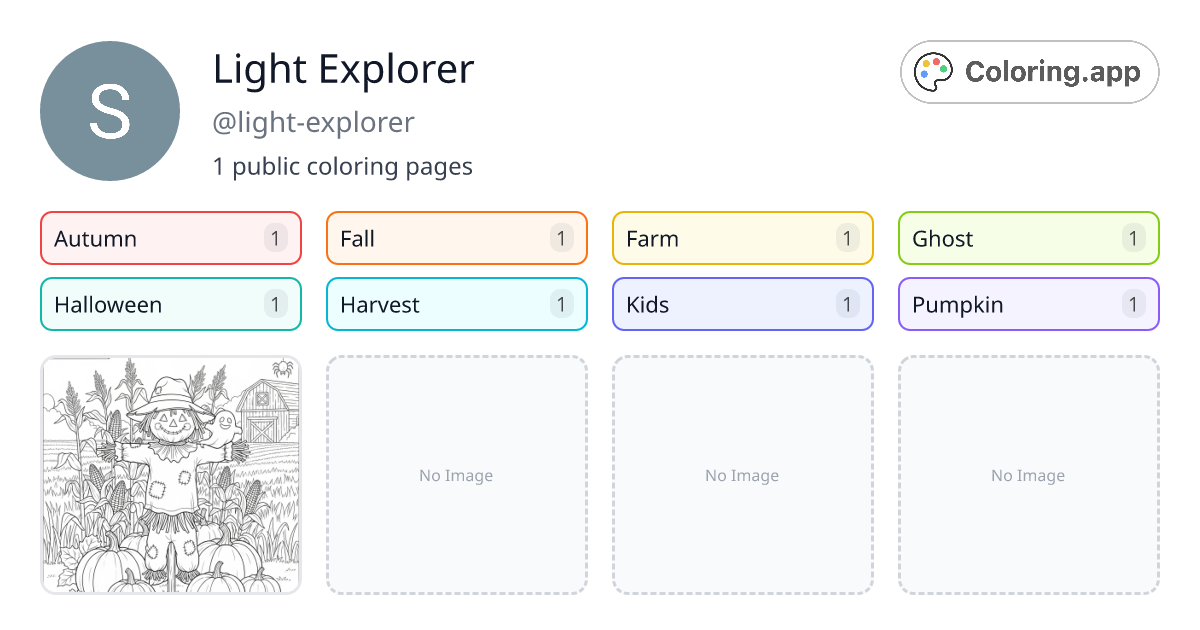The height and width of the screenshot is (630, 1200).
Task: Click the Coloring.app palette icon
Action: (933, 71)
